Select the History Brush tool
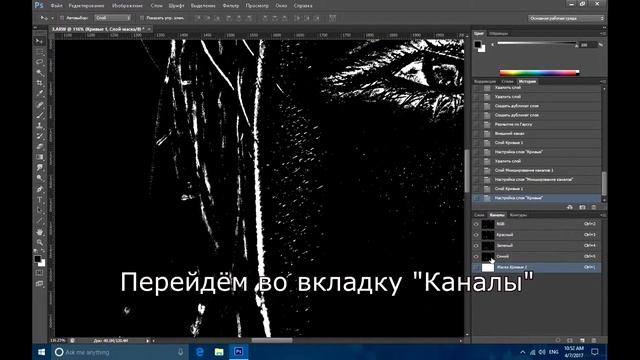 coord(40,136)
